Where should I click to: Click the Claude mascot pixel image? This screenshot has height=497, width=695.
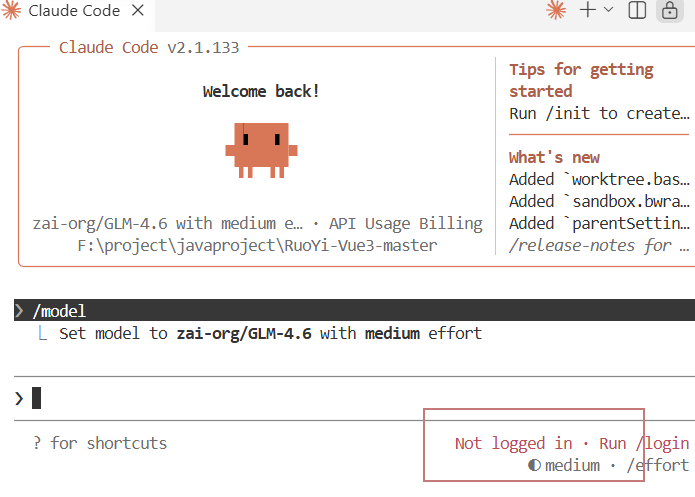point(262,151)
